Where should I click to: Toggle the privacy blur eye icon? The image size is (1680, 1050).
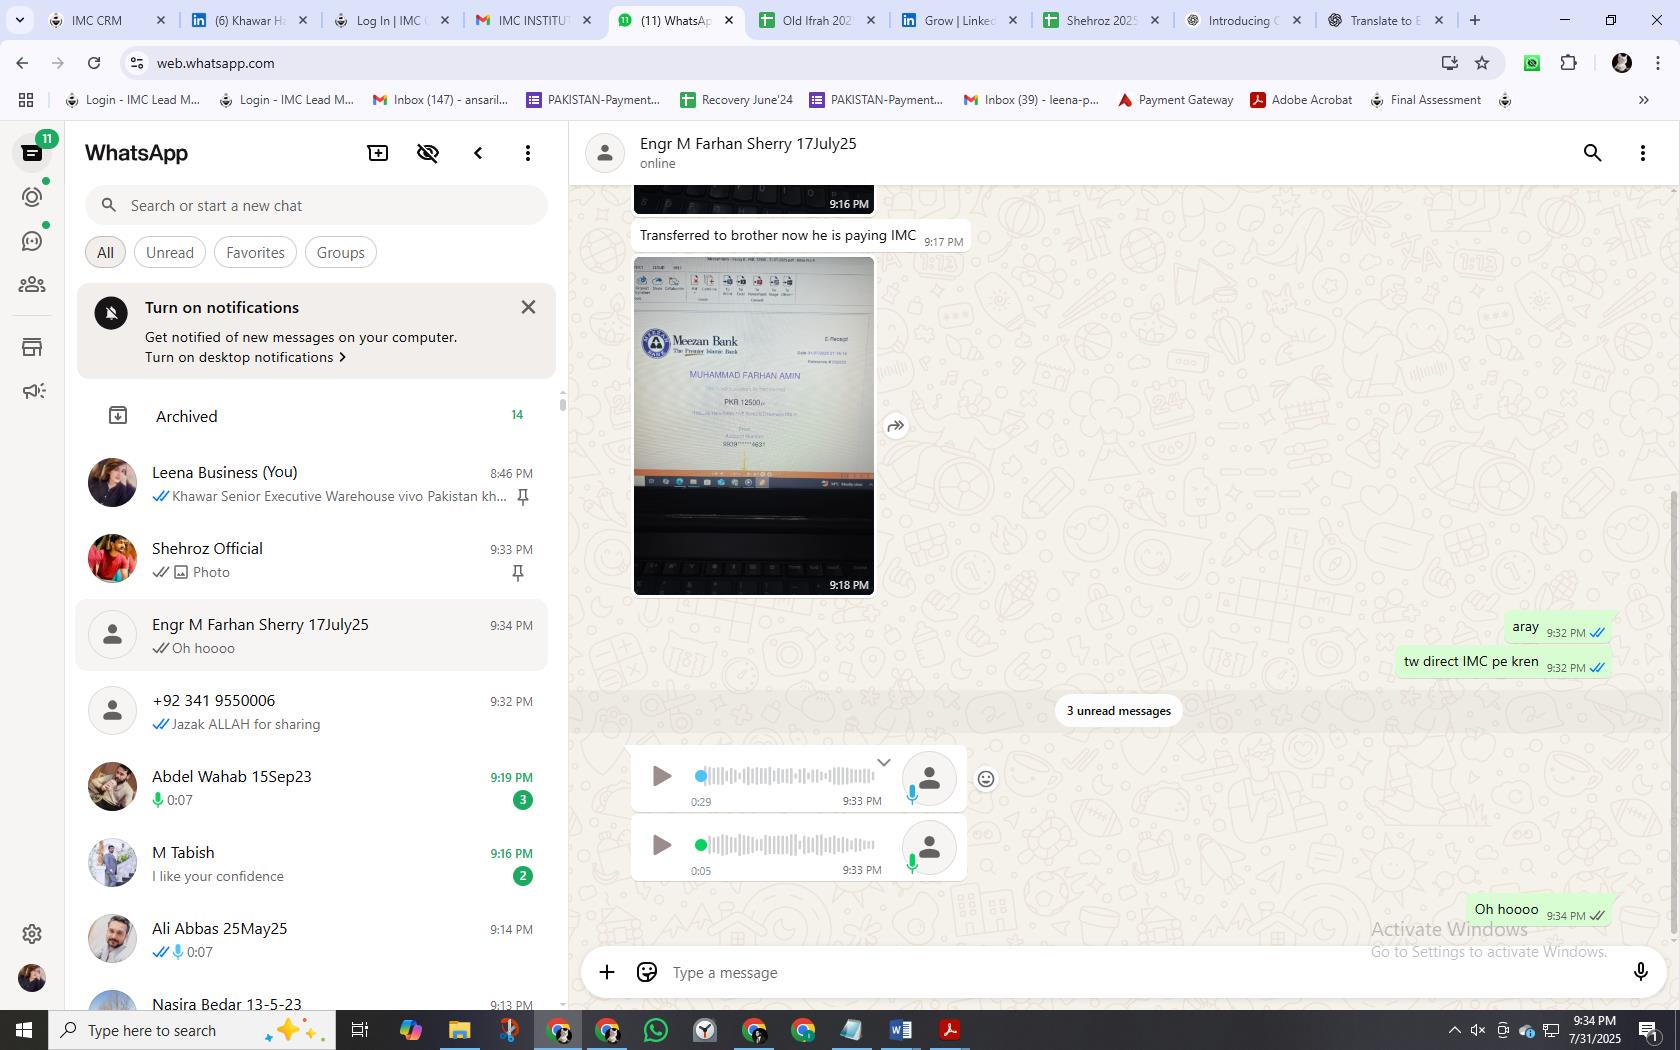(x=428, y=153)
